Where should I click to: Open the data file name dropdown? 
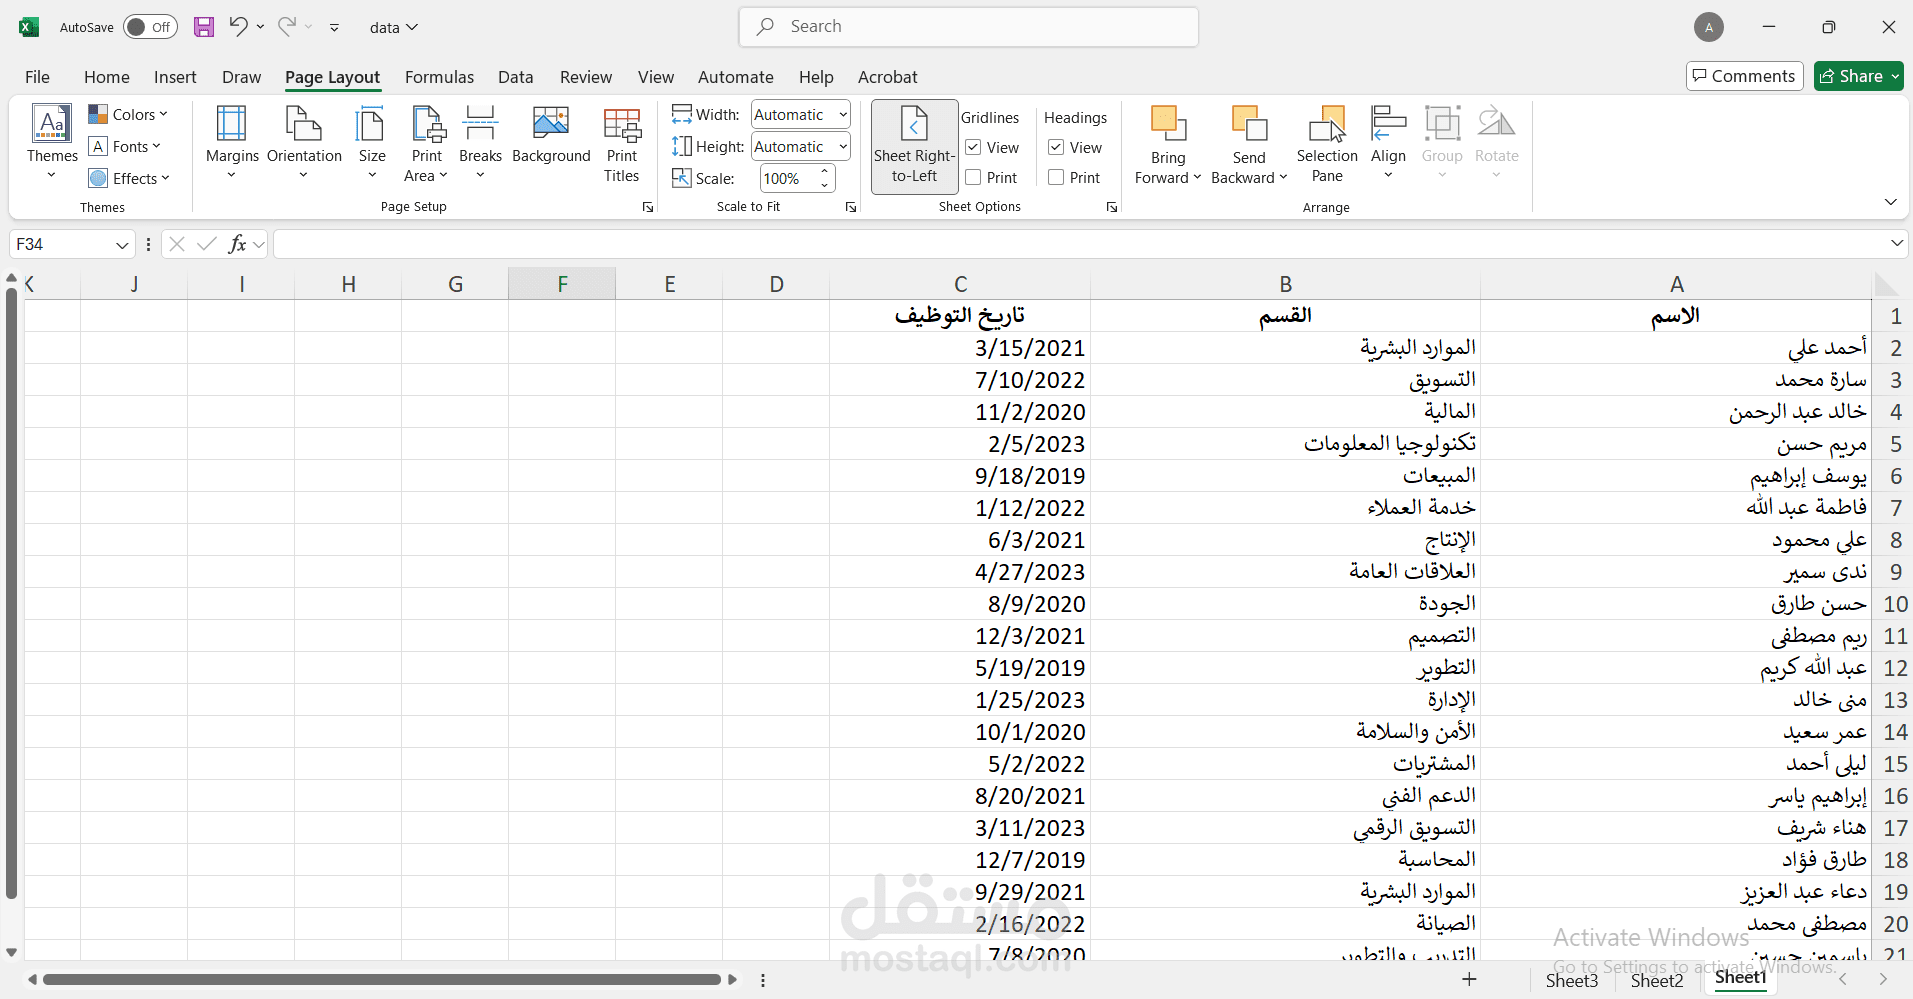[x=394, y=28]
